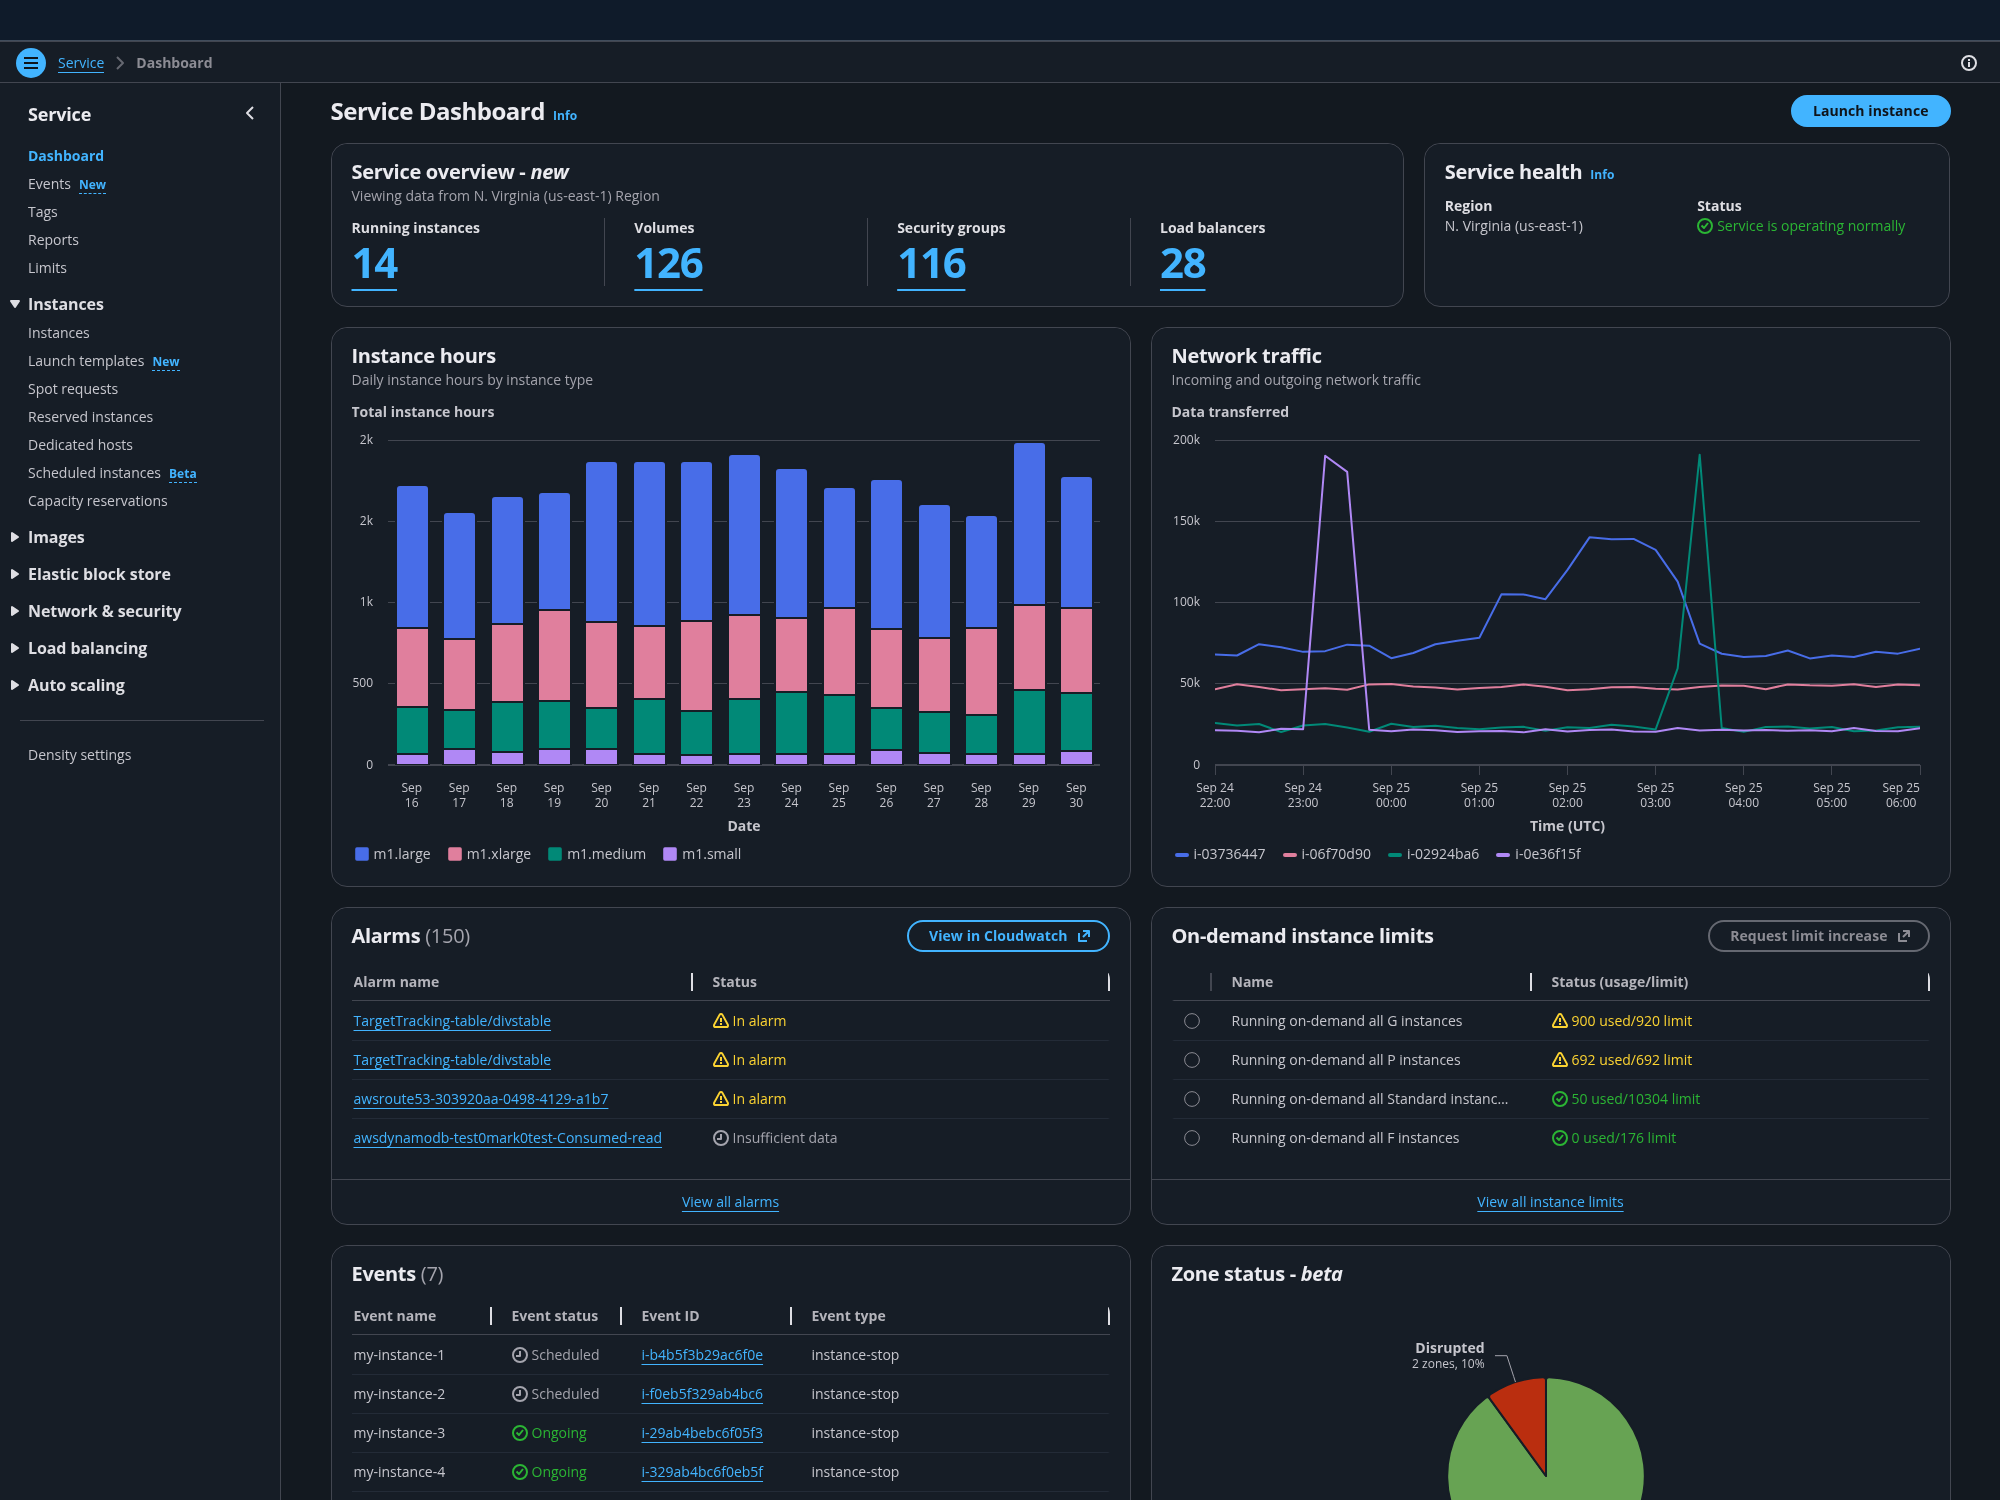Select radio for Running on-demand all P instances
2000x1500 pixels.
[x=1192, y=1060]
